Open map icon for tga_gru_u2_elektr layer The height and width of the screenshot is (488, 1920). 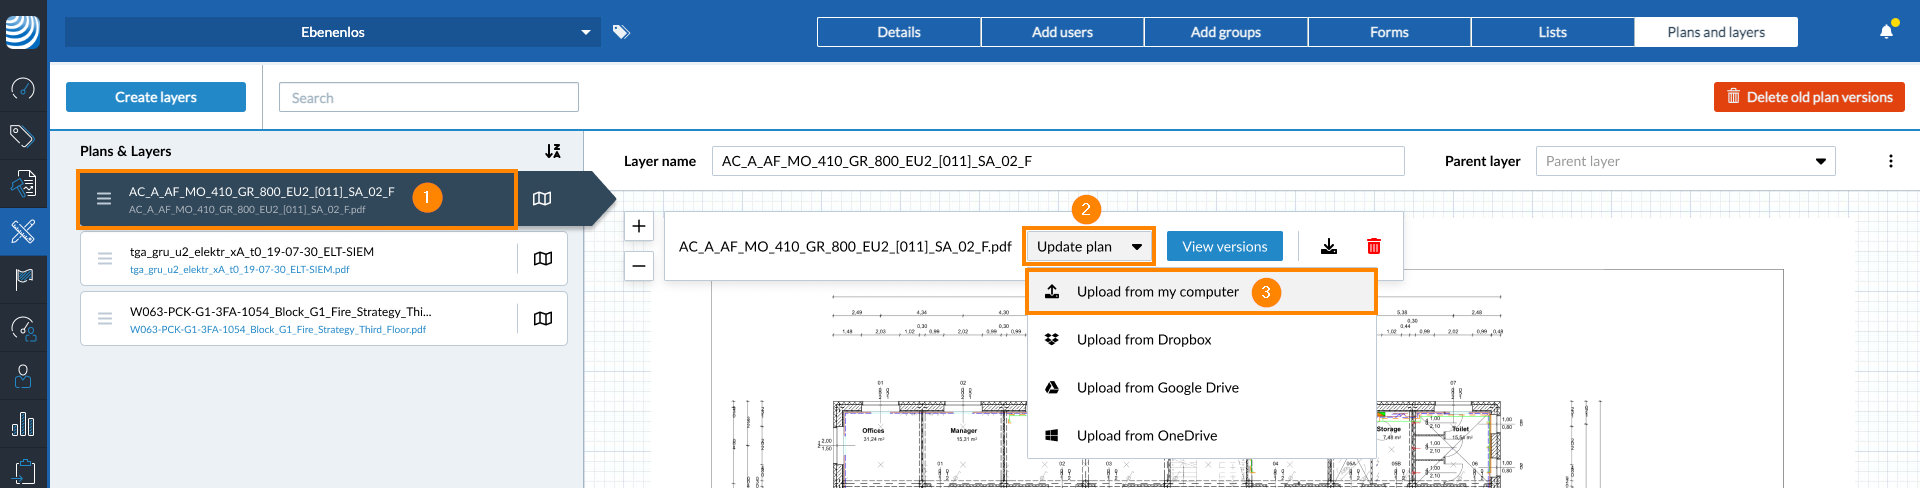(543, 259)
